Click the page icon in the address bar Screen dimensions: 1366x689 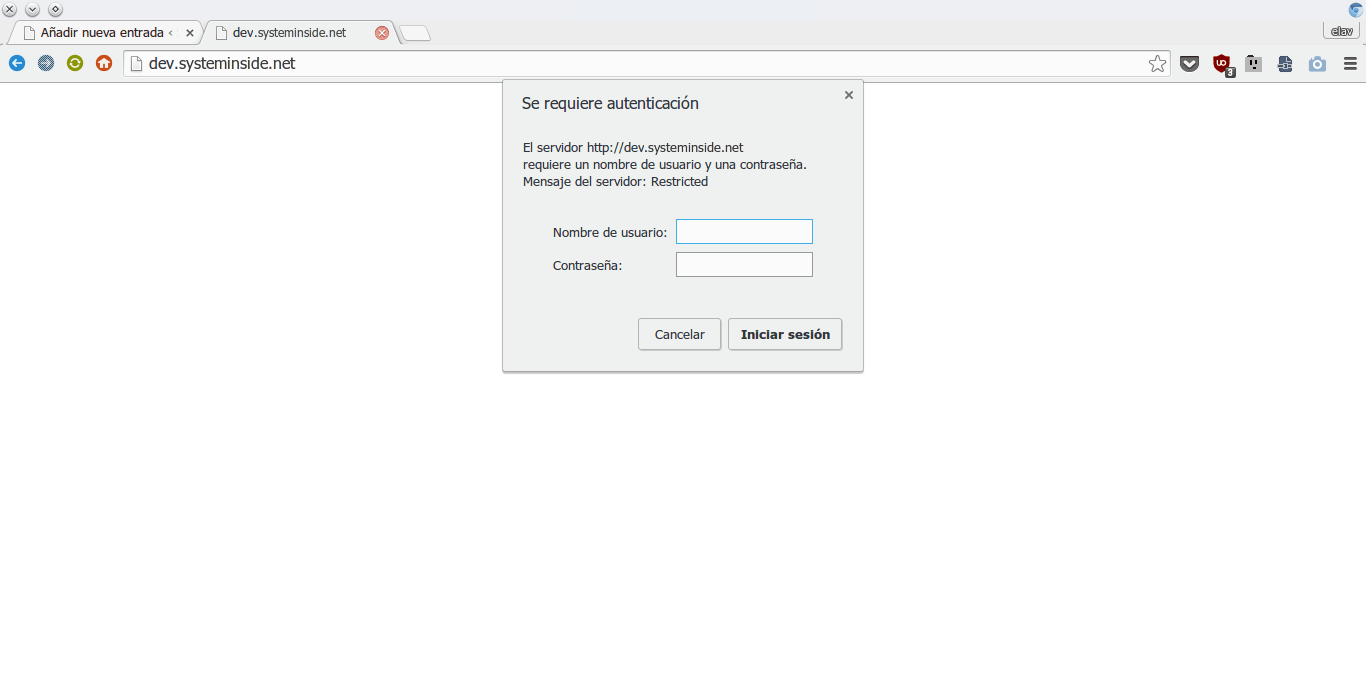tap(134, 62)
